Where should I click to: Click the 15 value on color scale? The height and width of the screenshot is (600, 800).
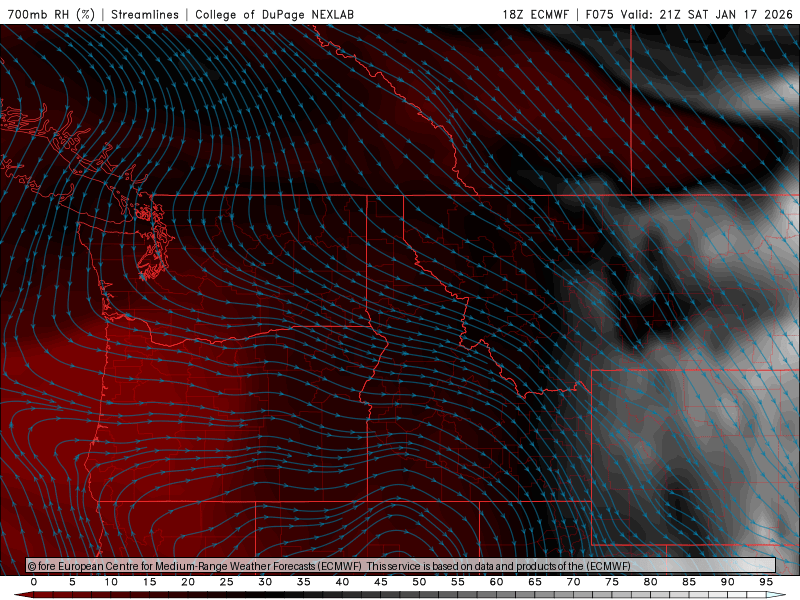pyautogui.click(x=149, y=582)
